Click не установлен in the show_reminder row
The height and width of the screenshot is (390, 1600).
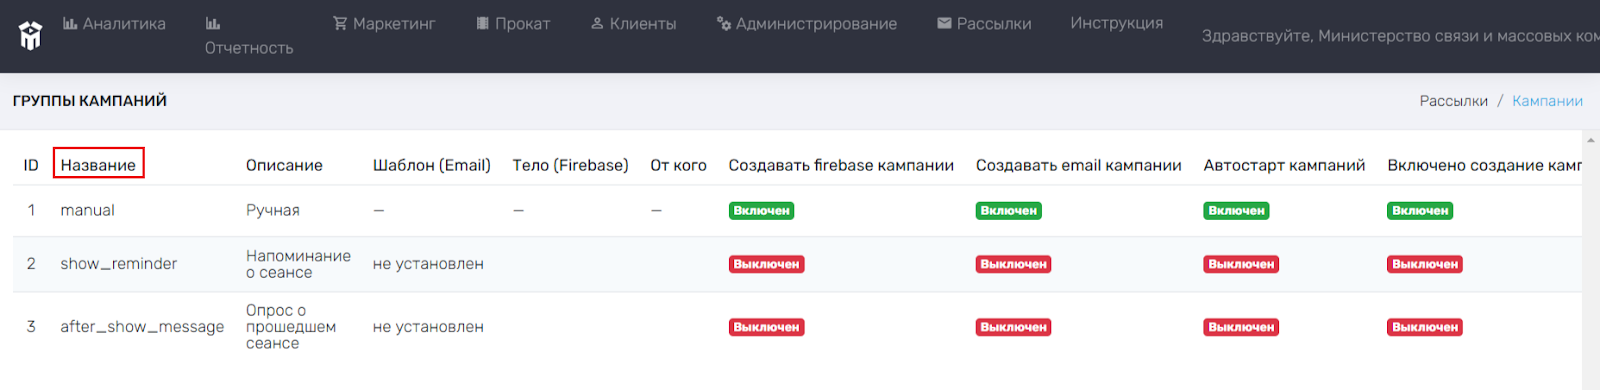(x=428, y=264)
